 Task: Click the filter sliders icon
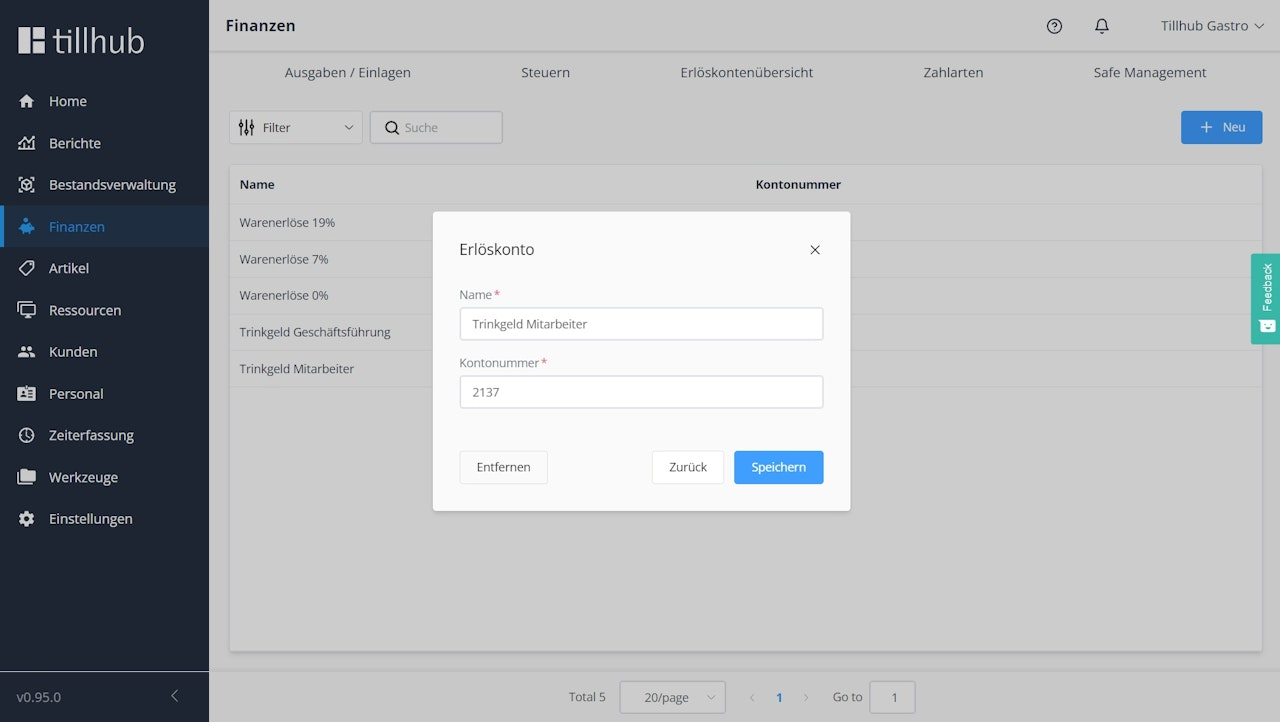pyautogui.click(x=247, y=128)
